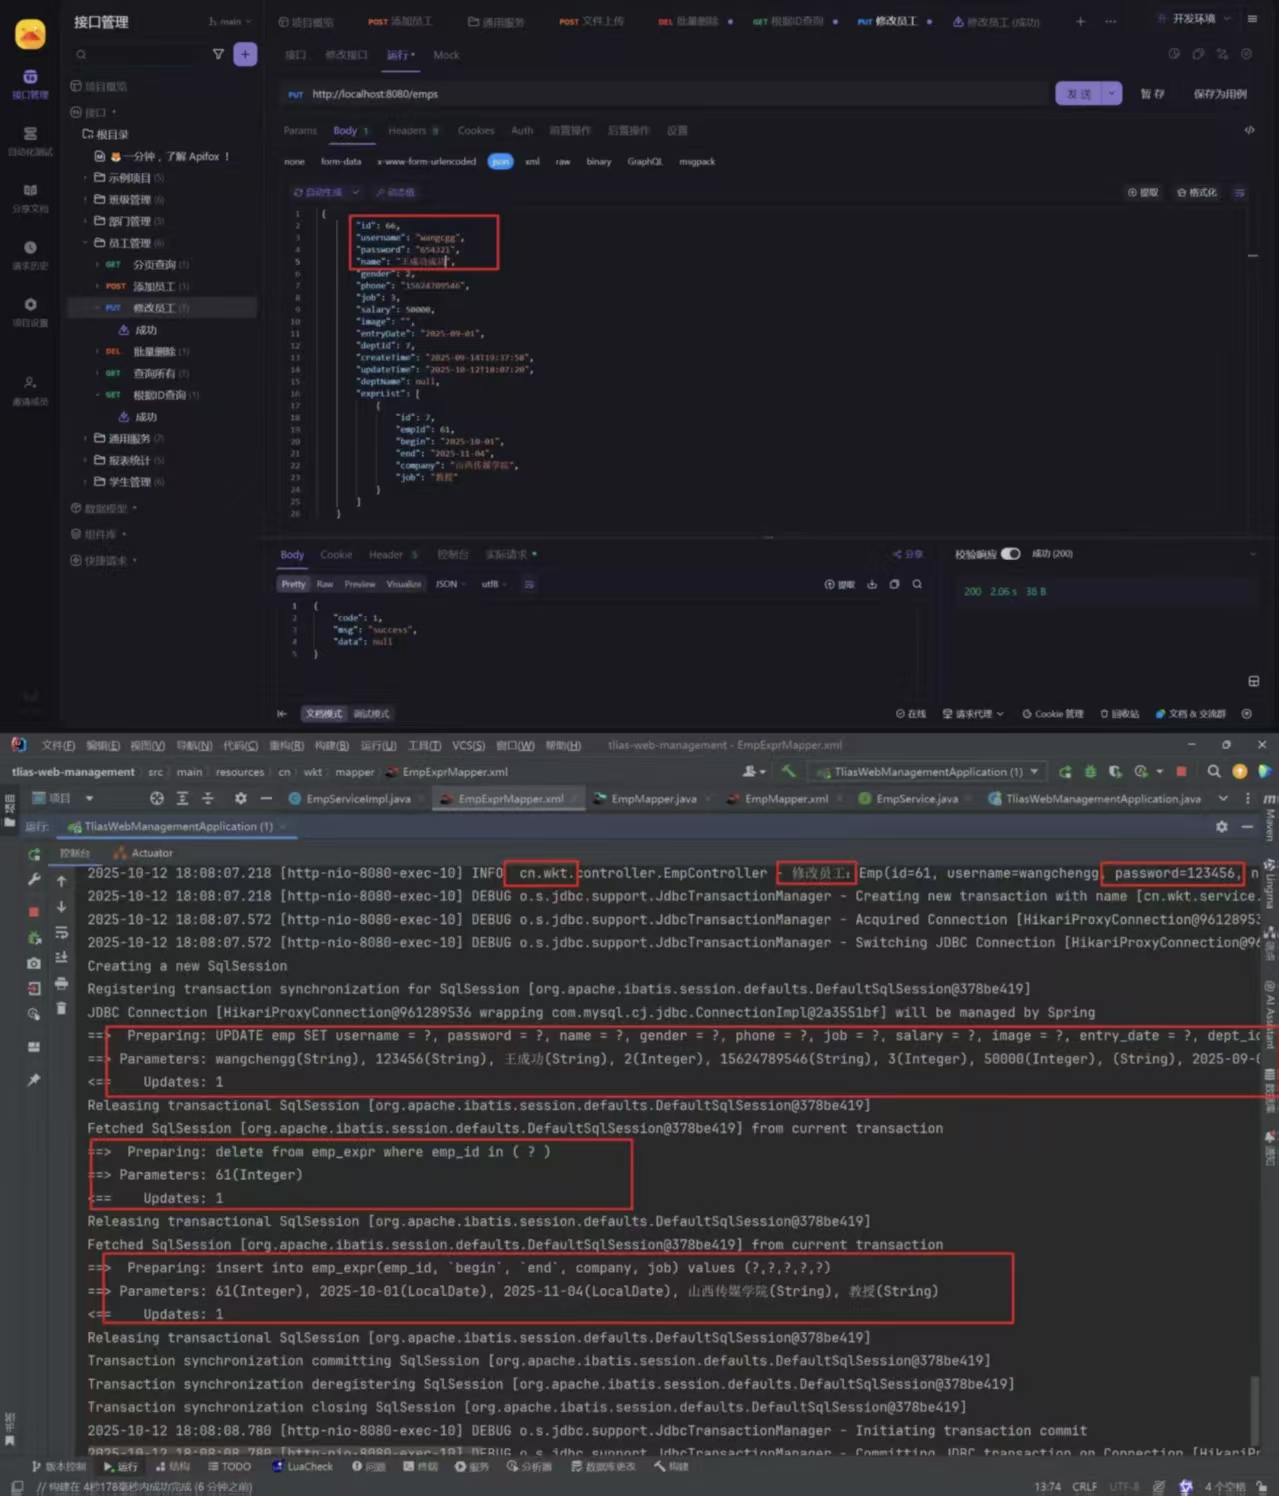Click the IntelliJ Build hammer icon

tap(789, 771)
